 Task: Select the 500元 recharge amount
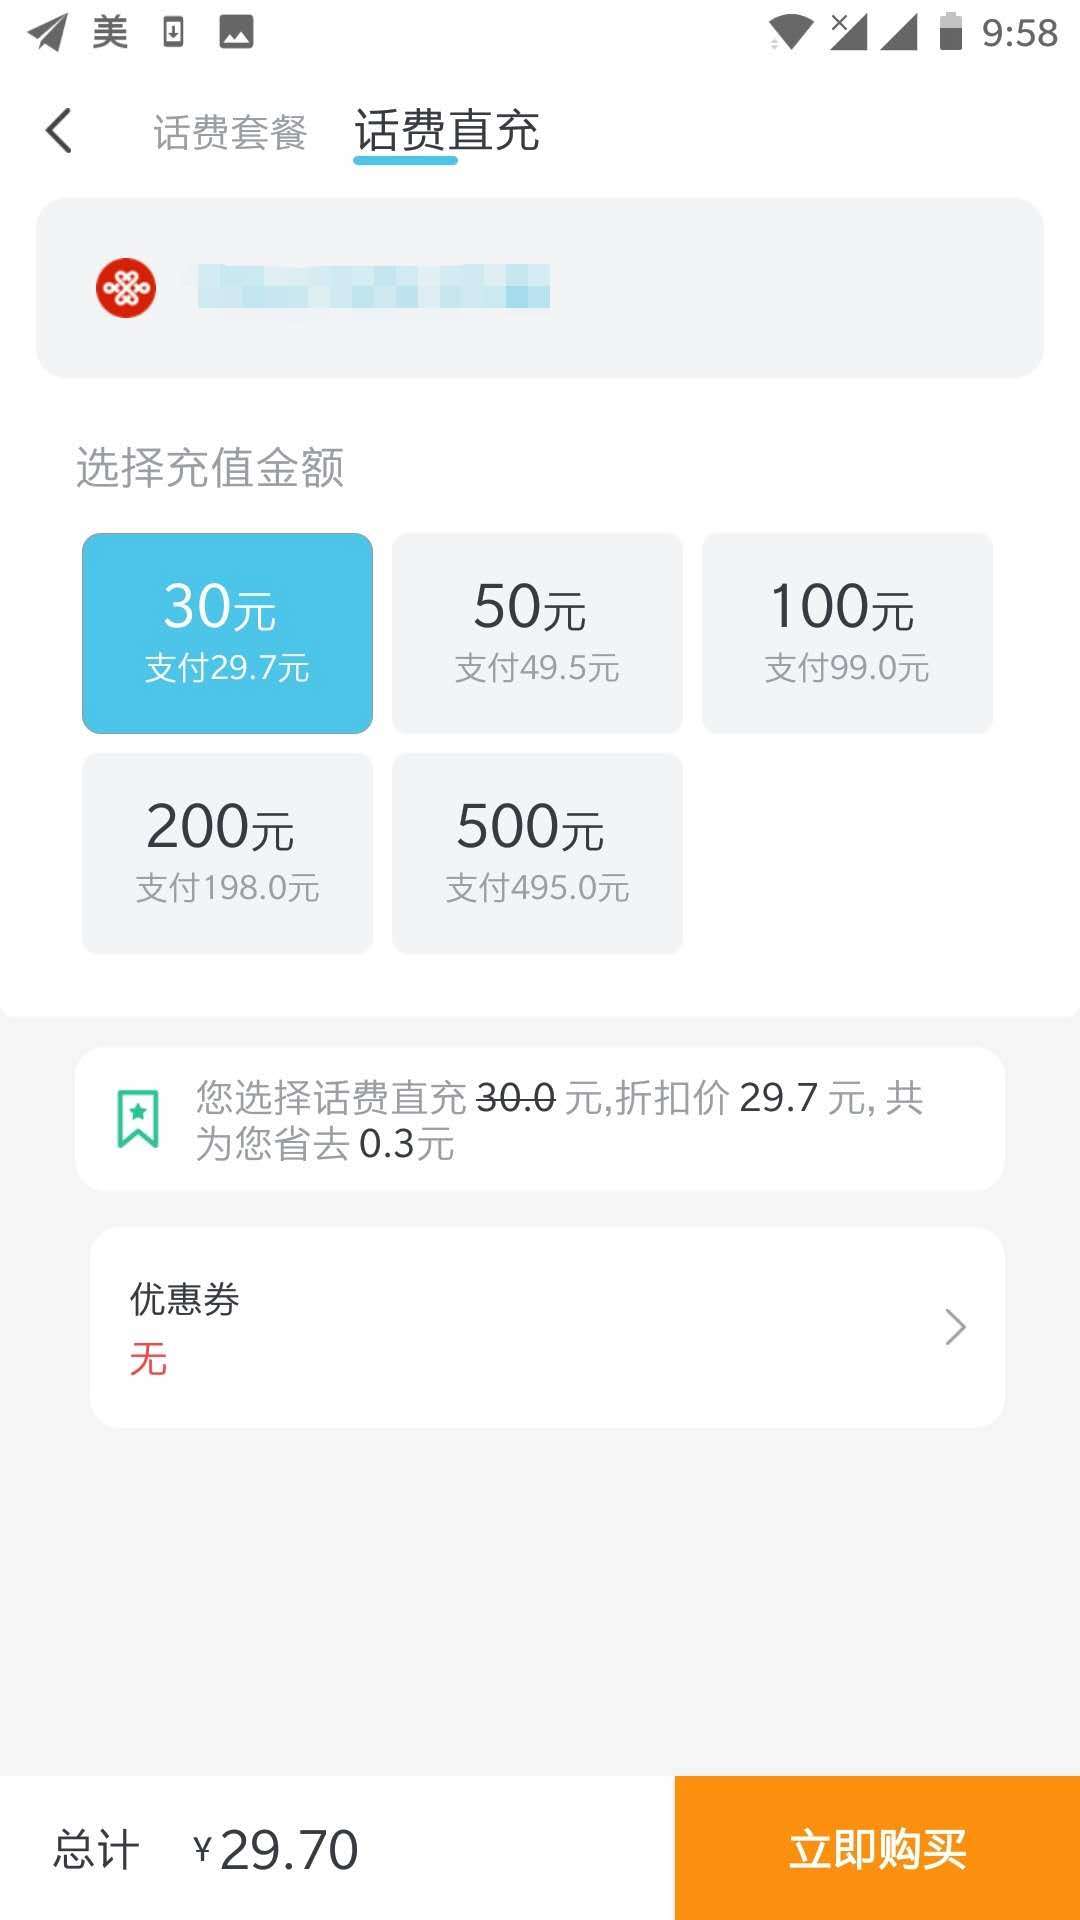click(537, 853)
